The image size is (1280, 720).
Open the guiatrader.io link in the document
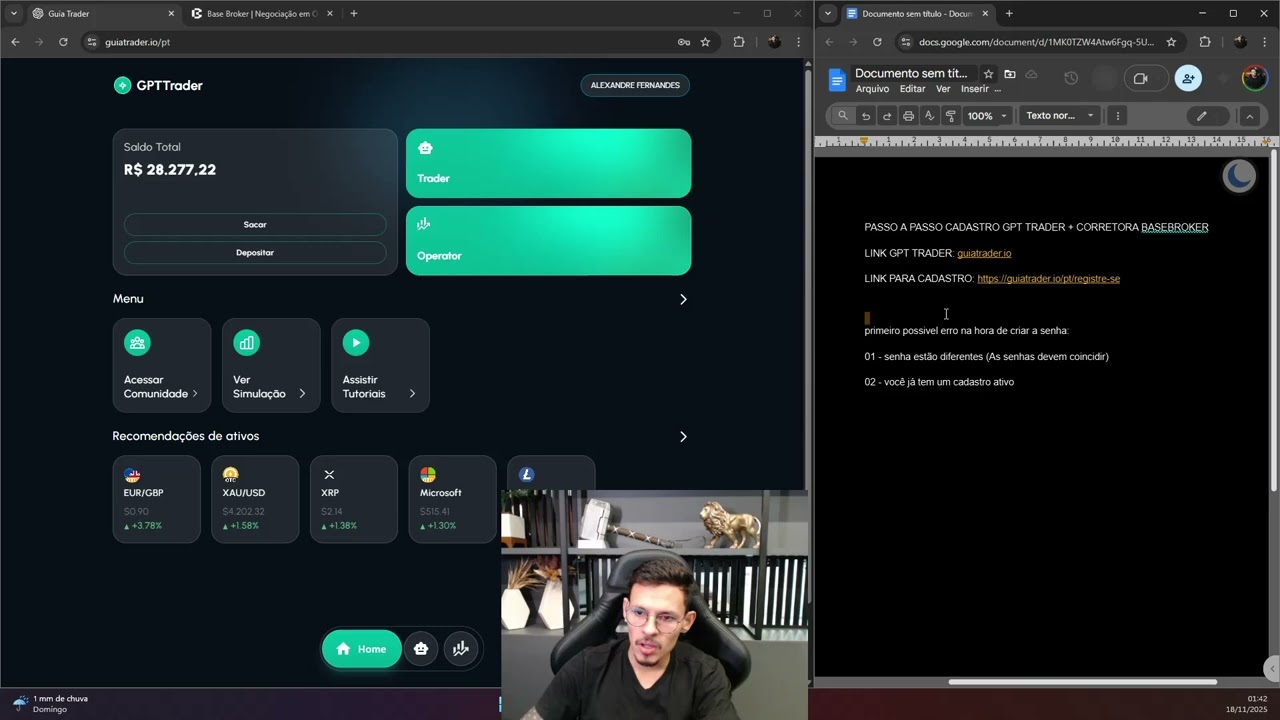pyautogui.click(x=984, y=253)
